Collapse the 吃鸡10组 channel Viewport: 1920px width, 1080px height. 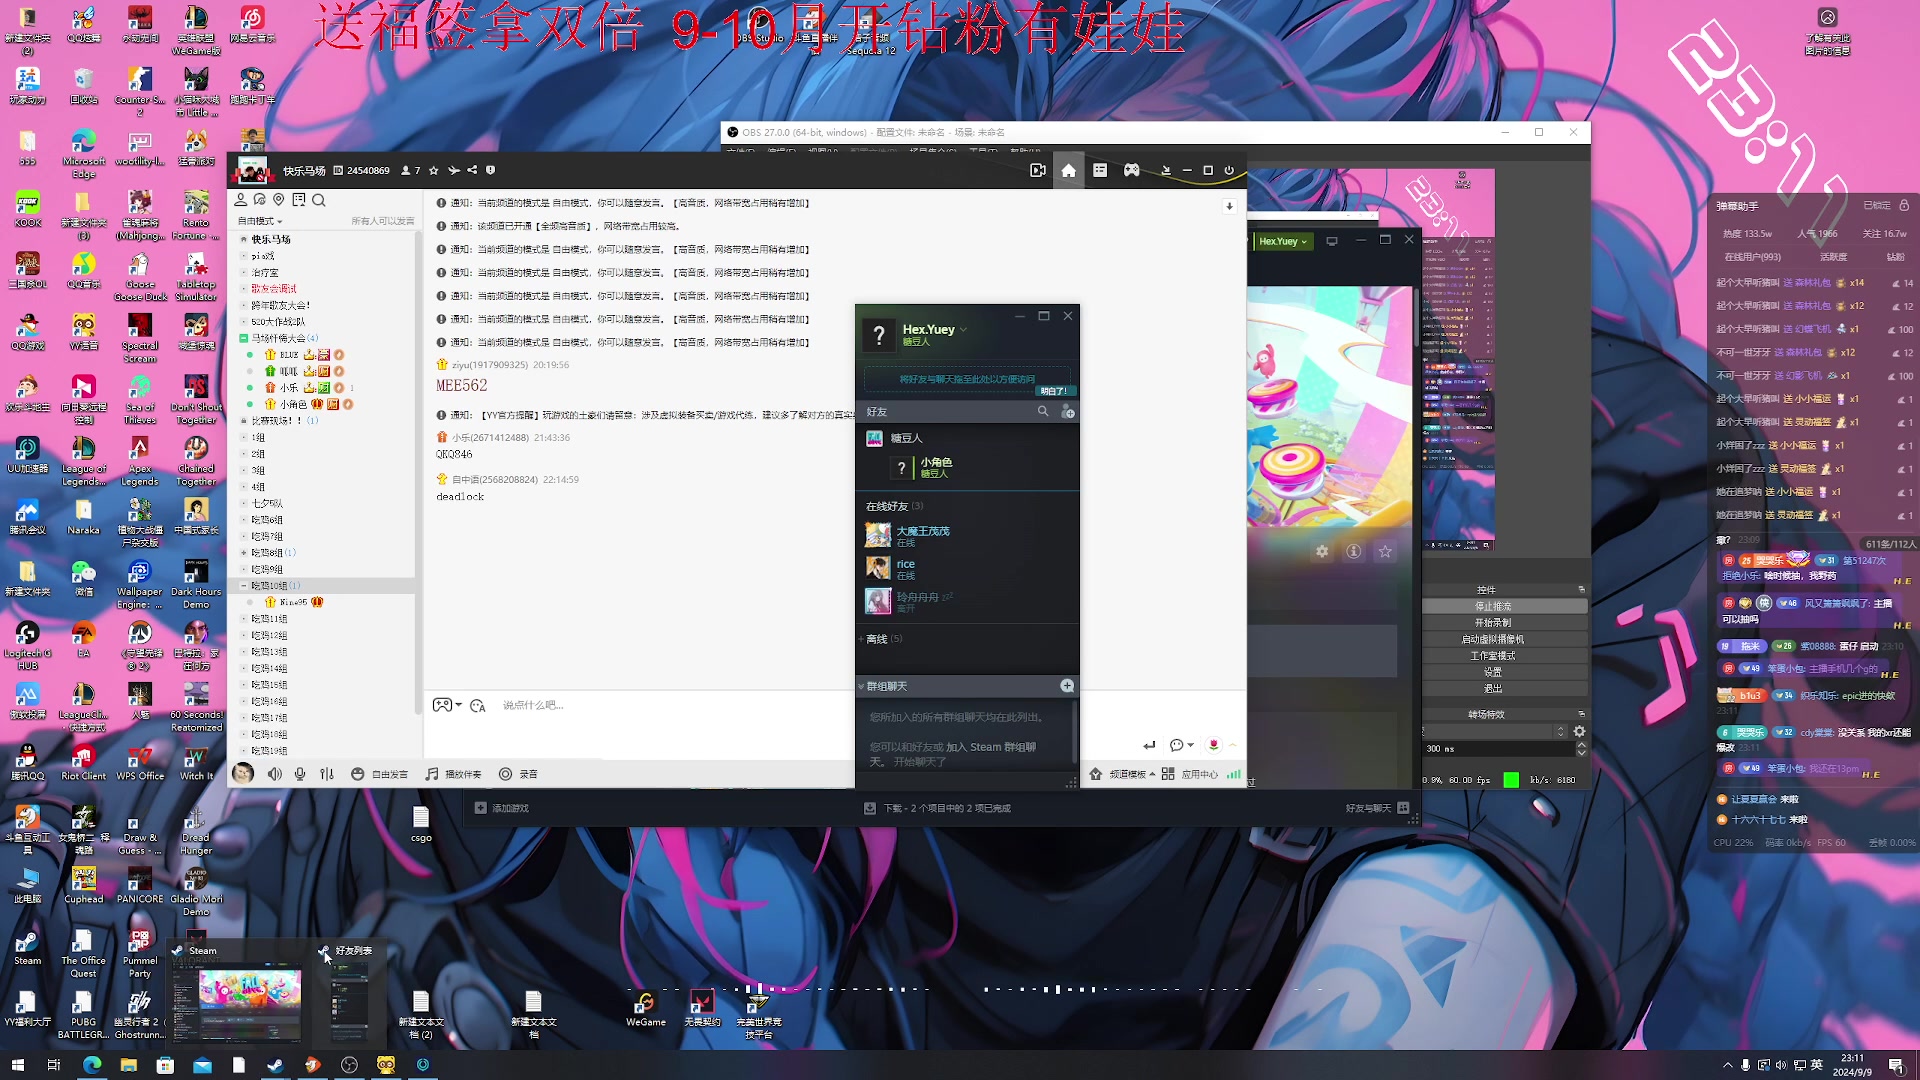(x=244, y=586)
